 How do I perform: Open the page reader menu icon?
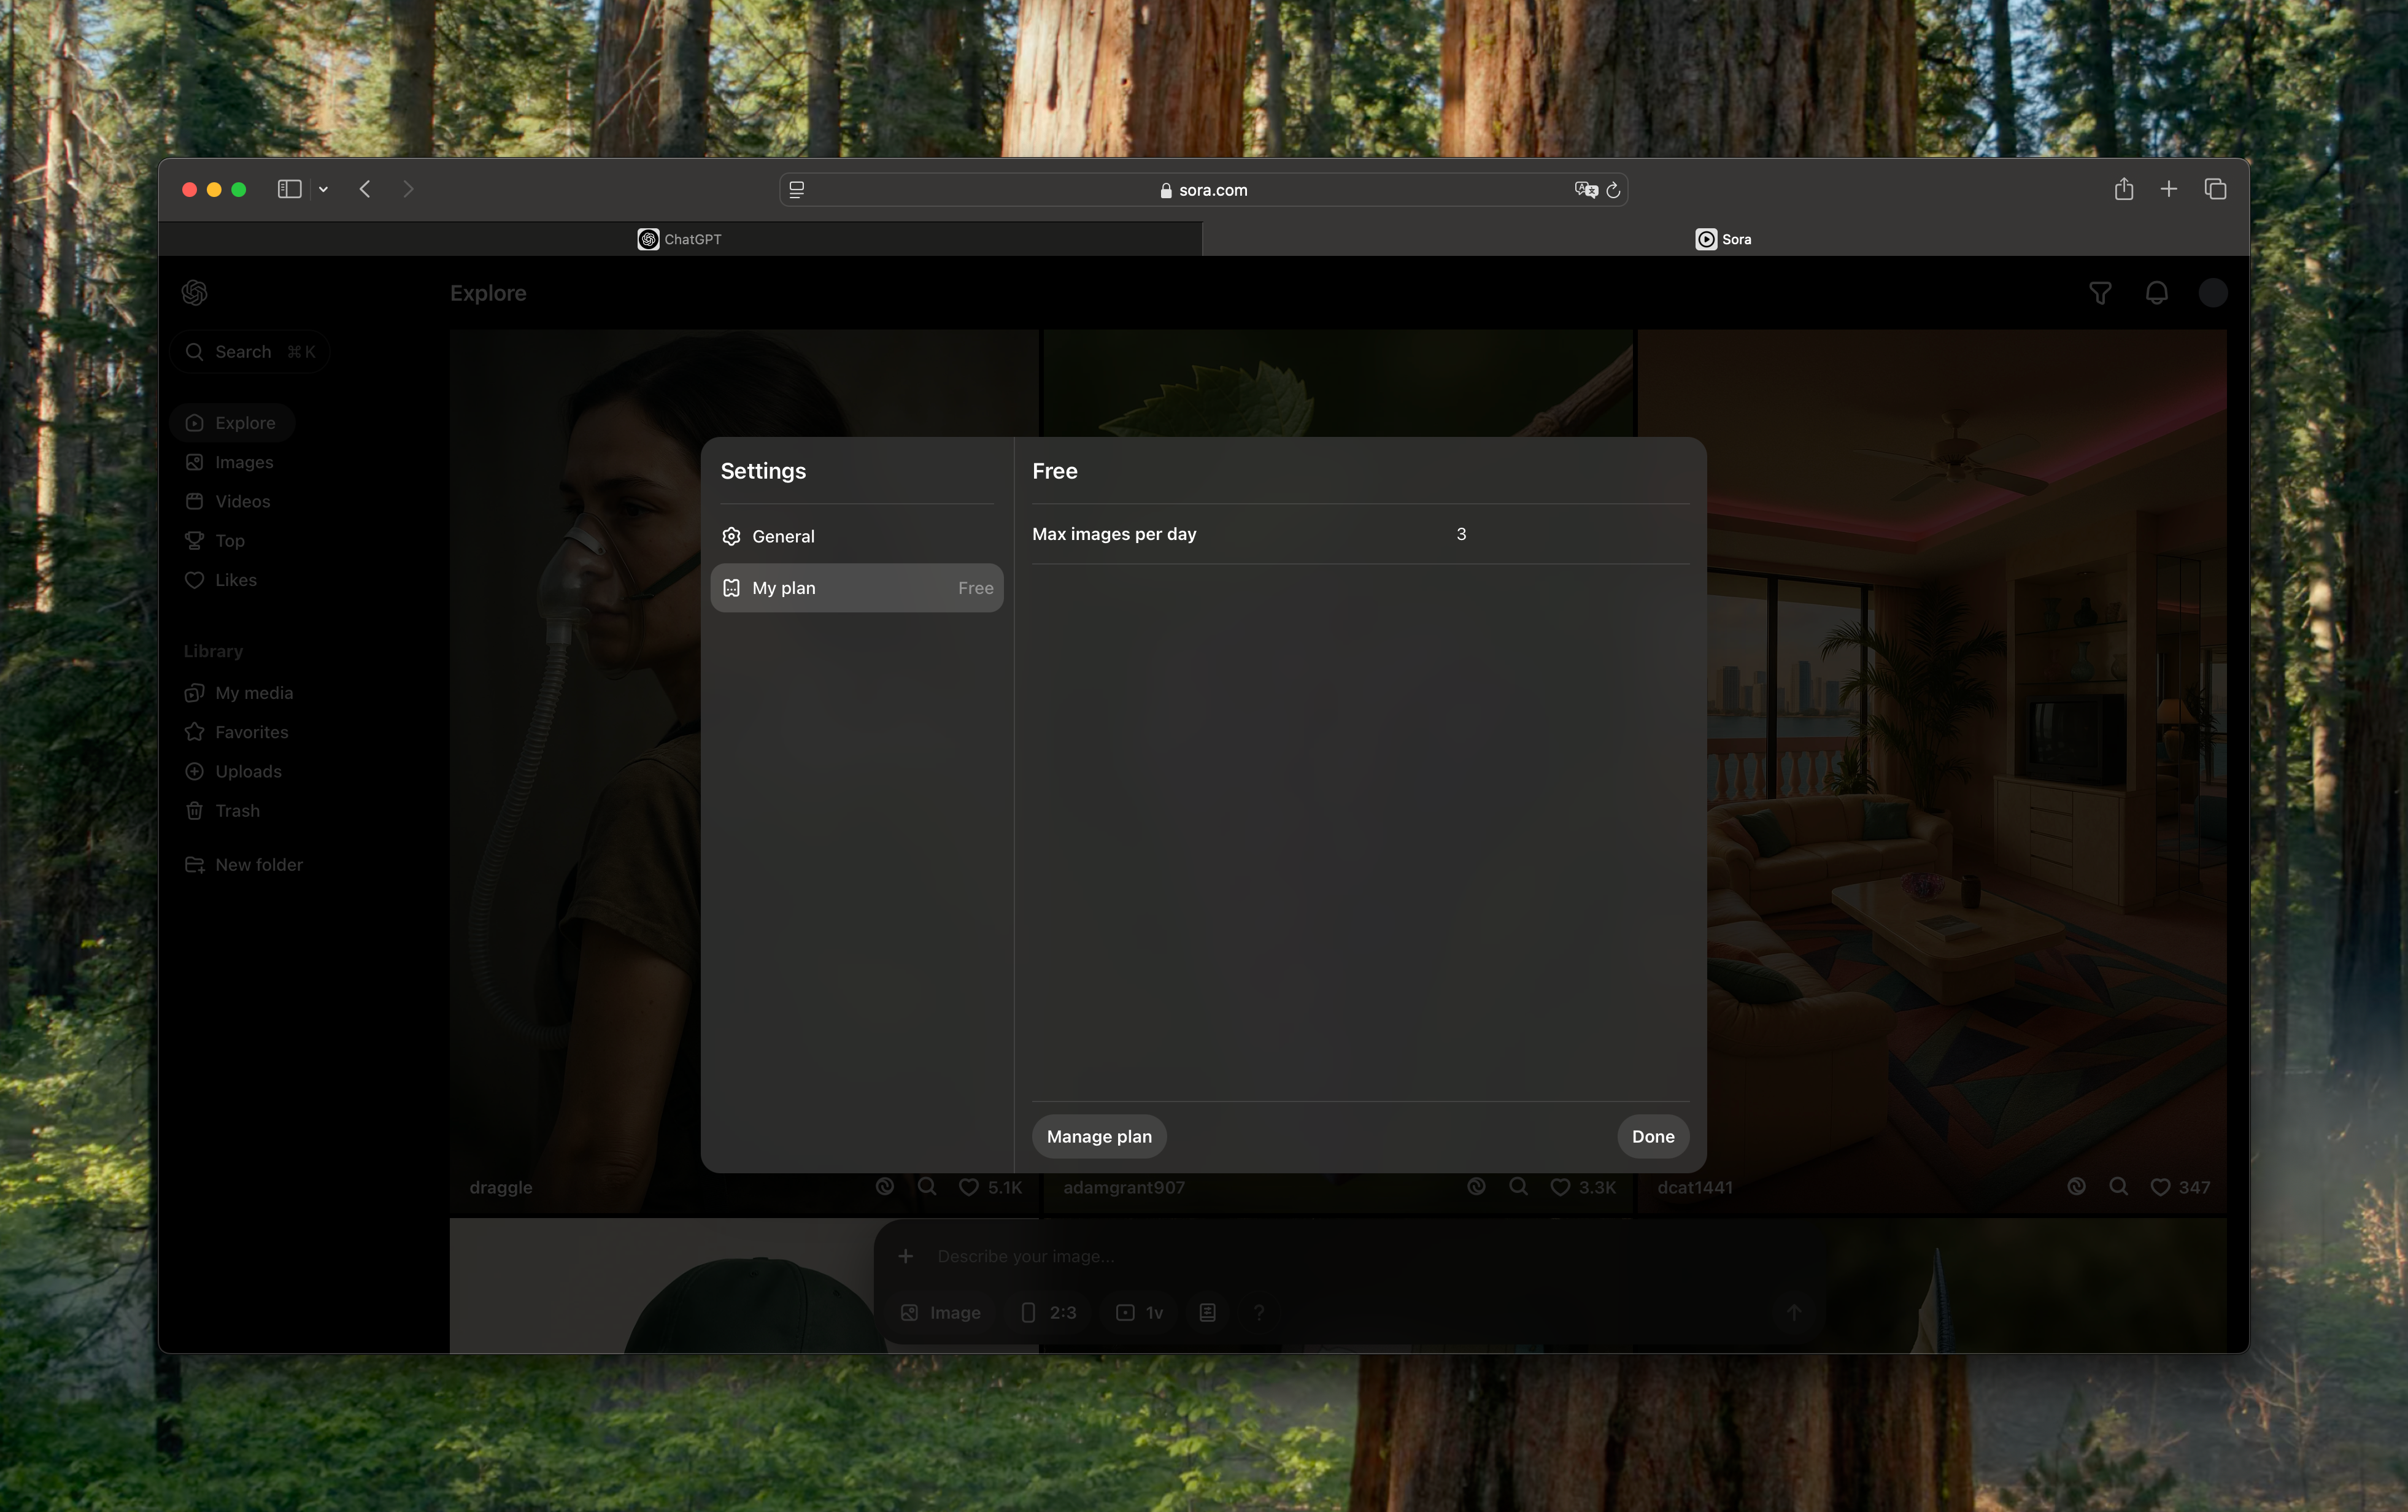[797, 190]
